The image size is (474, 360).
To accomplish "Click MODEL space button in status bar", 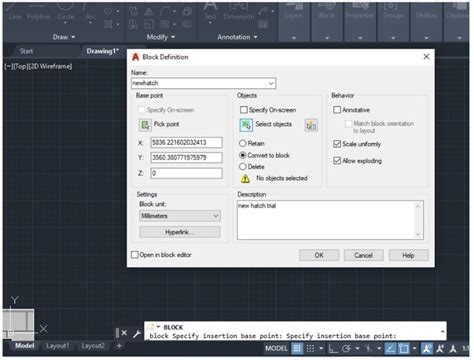I will pyautogui.click(x=276, y=348).
